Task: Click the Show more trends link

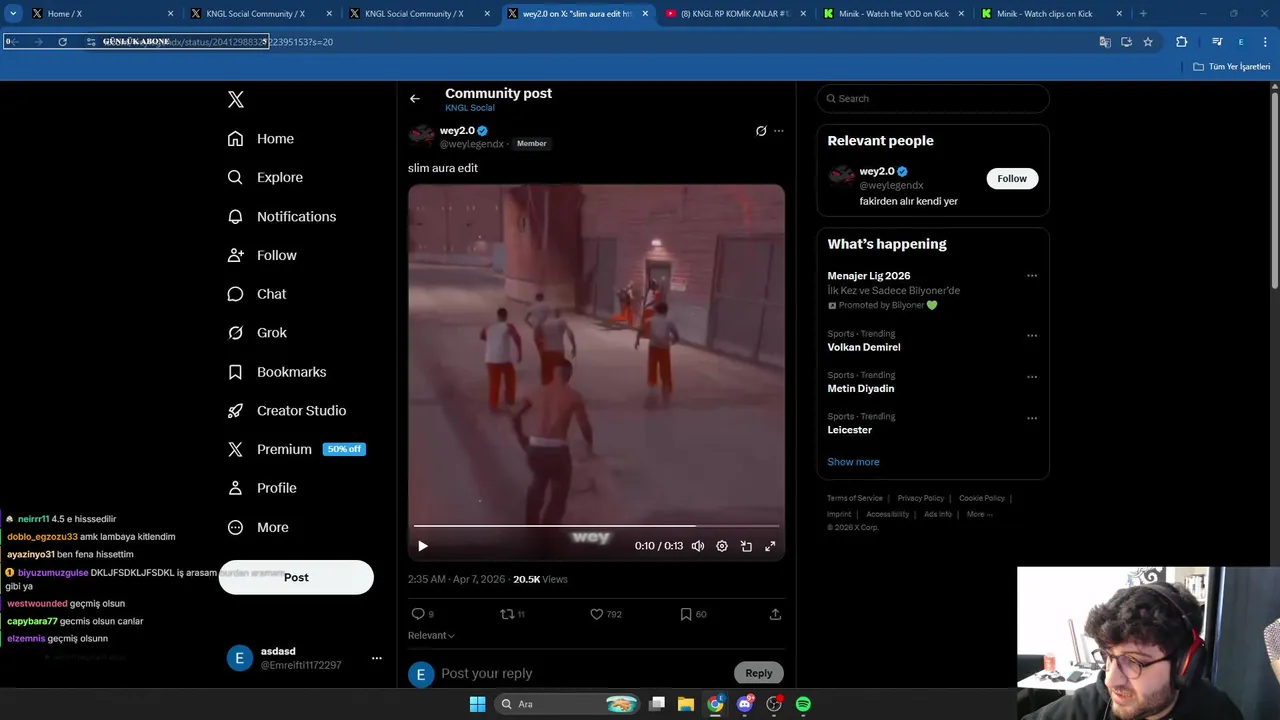Action: tap(853, 462)
